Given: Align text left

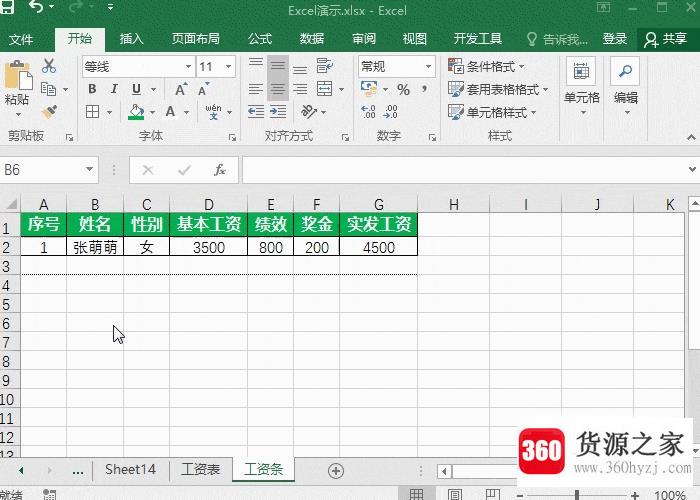Looking at the screenshot, I should (256, 89).
